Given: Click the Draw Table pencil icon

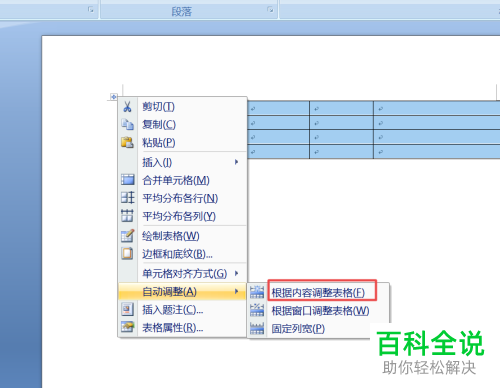Looking at the screenshot, I should 127,236.
